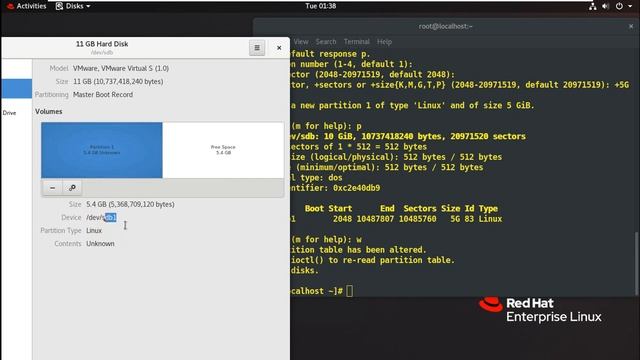Click the volume speaker icon in top bar
Image resolution: width=640 pixels, height=360 pixels.
pyautogui.click(x=605, y=6)
